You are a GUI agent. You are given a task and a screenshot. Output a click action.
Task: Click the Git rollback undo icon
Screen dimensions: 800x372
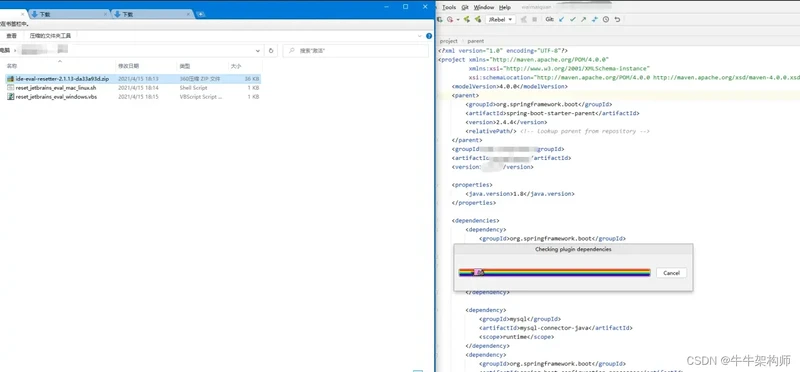pyautogui.click(x=617, y=19)
